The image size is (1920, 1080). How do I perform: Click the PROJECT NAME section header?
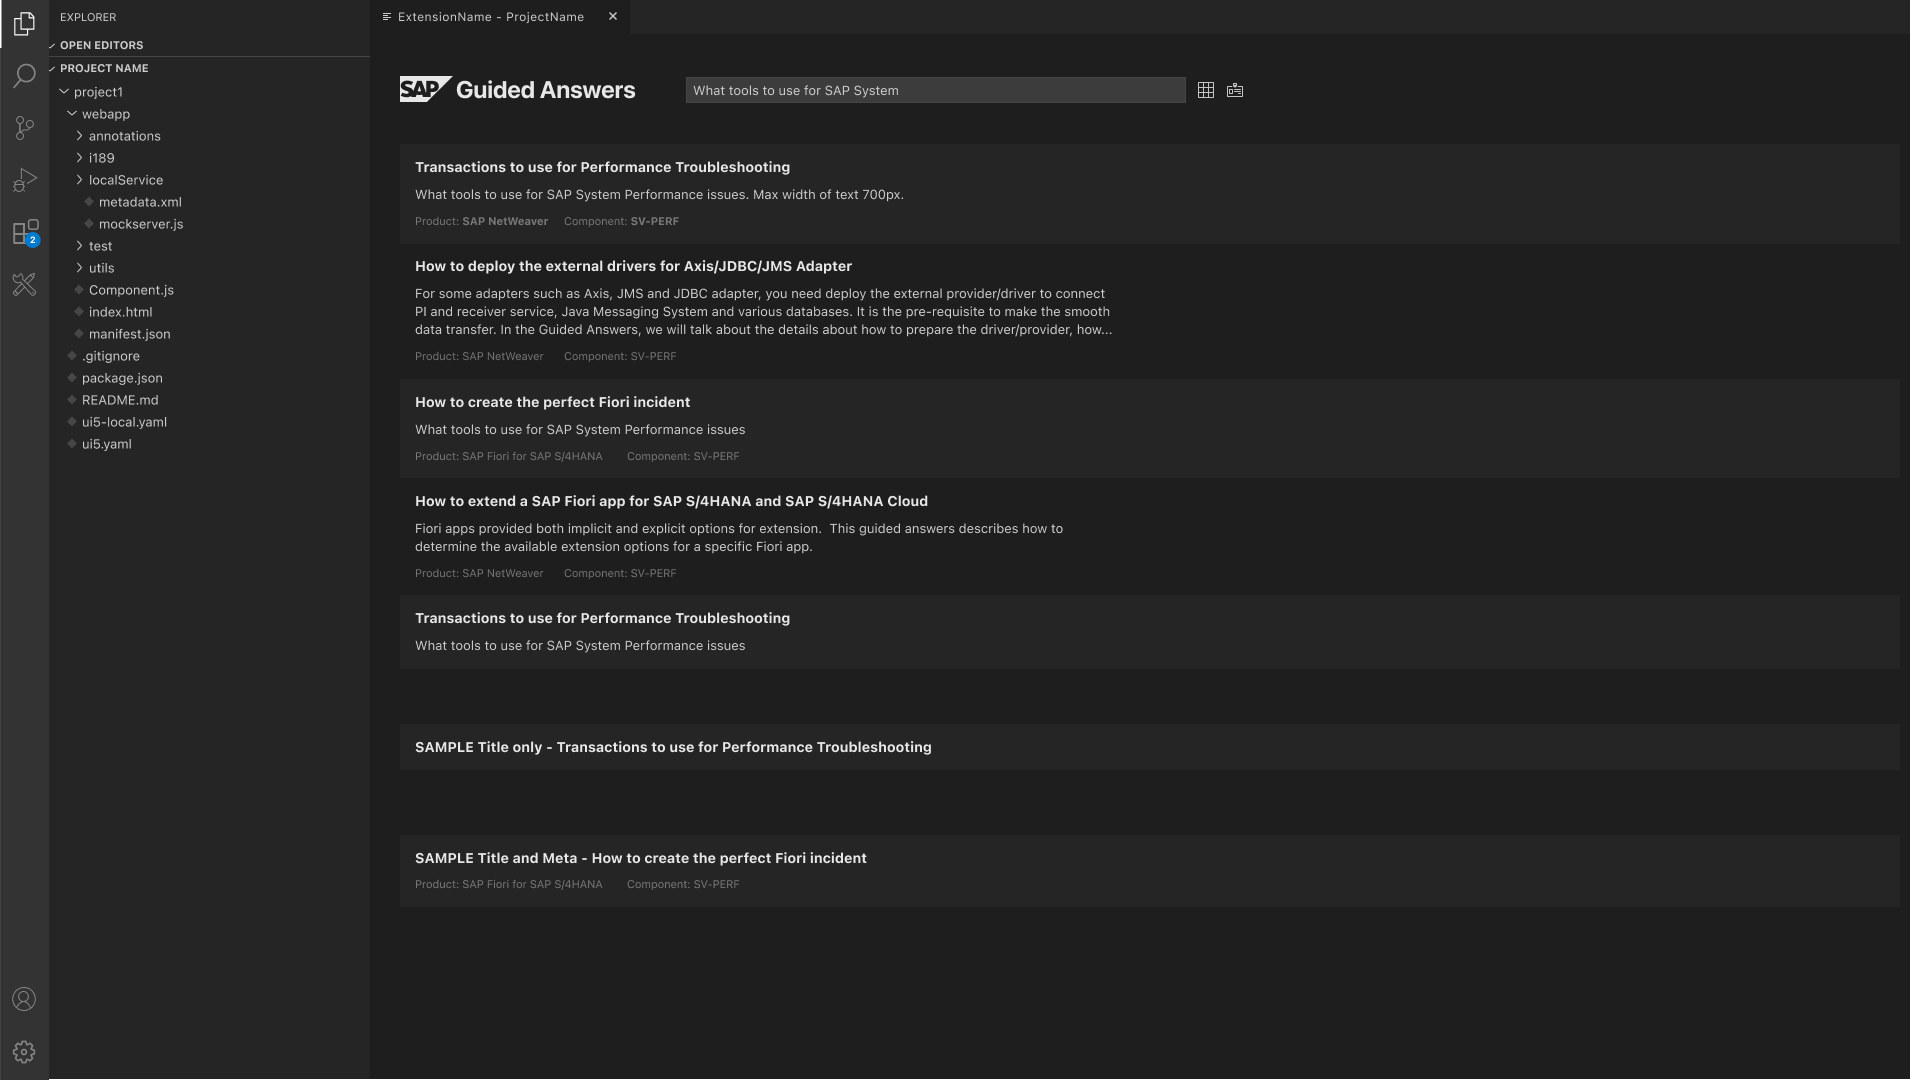(x=104, y=68)
